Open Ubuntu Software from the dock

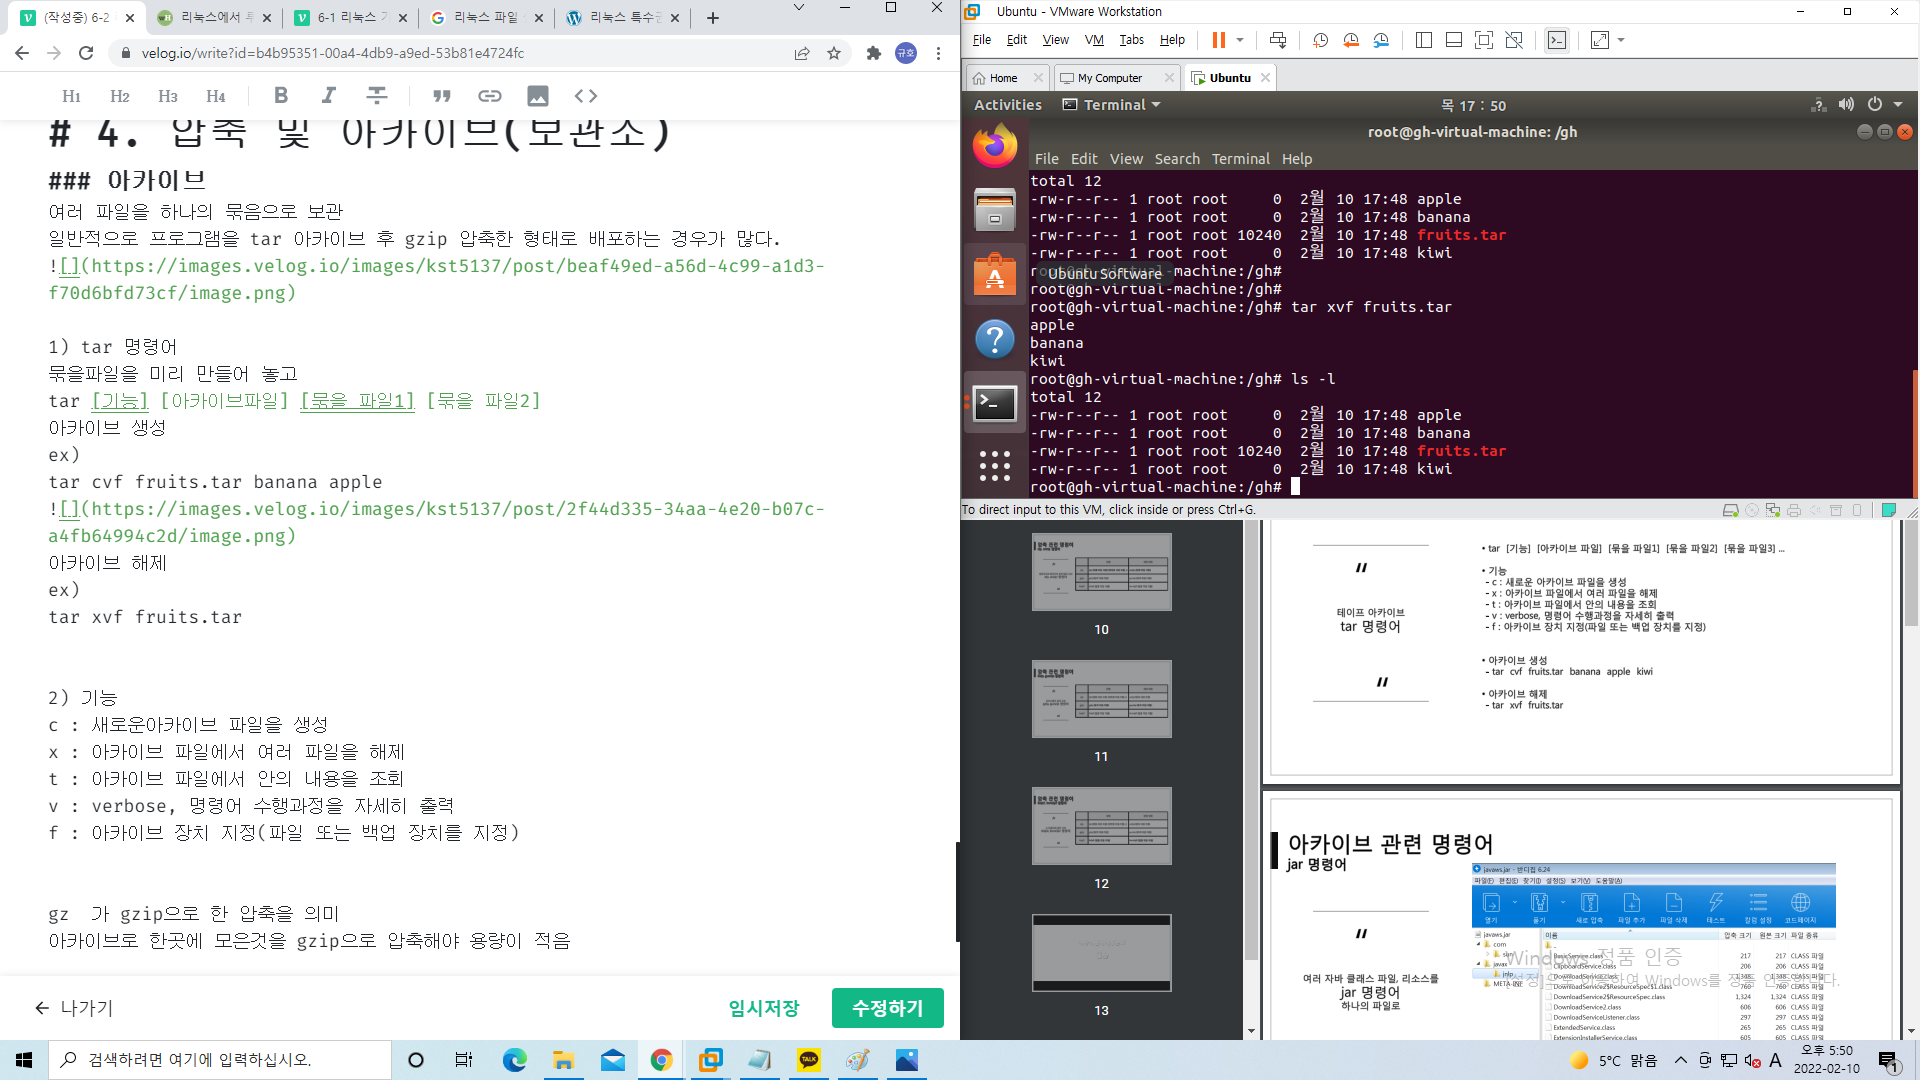pos(994,275)
